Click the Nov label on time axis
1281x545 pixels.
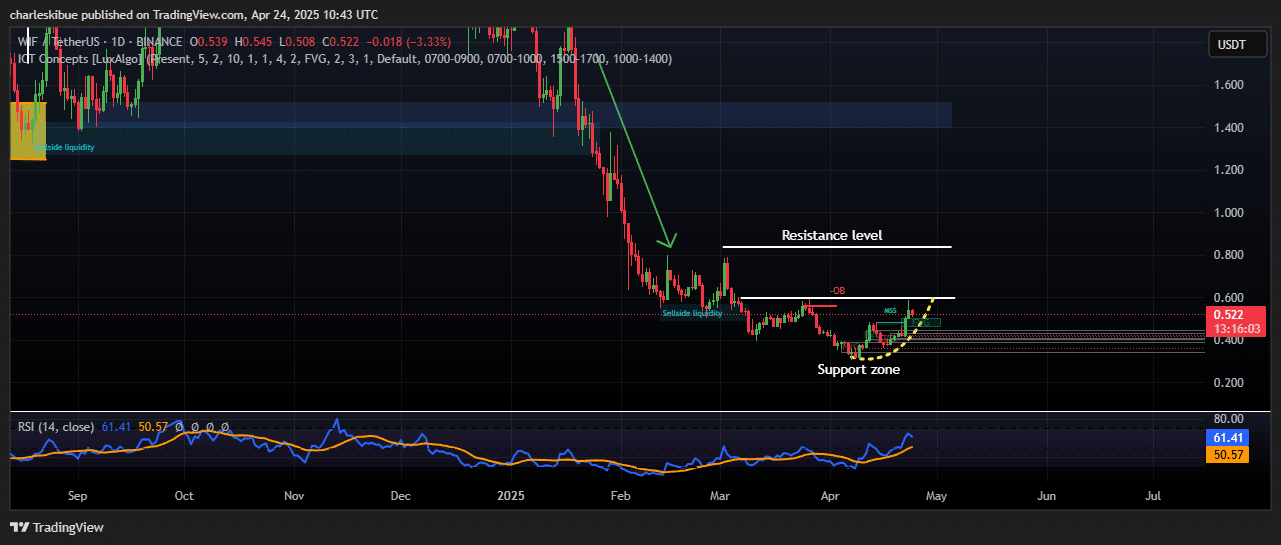click(293, 495)
